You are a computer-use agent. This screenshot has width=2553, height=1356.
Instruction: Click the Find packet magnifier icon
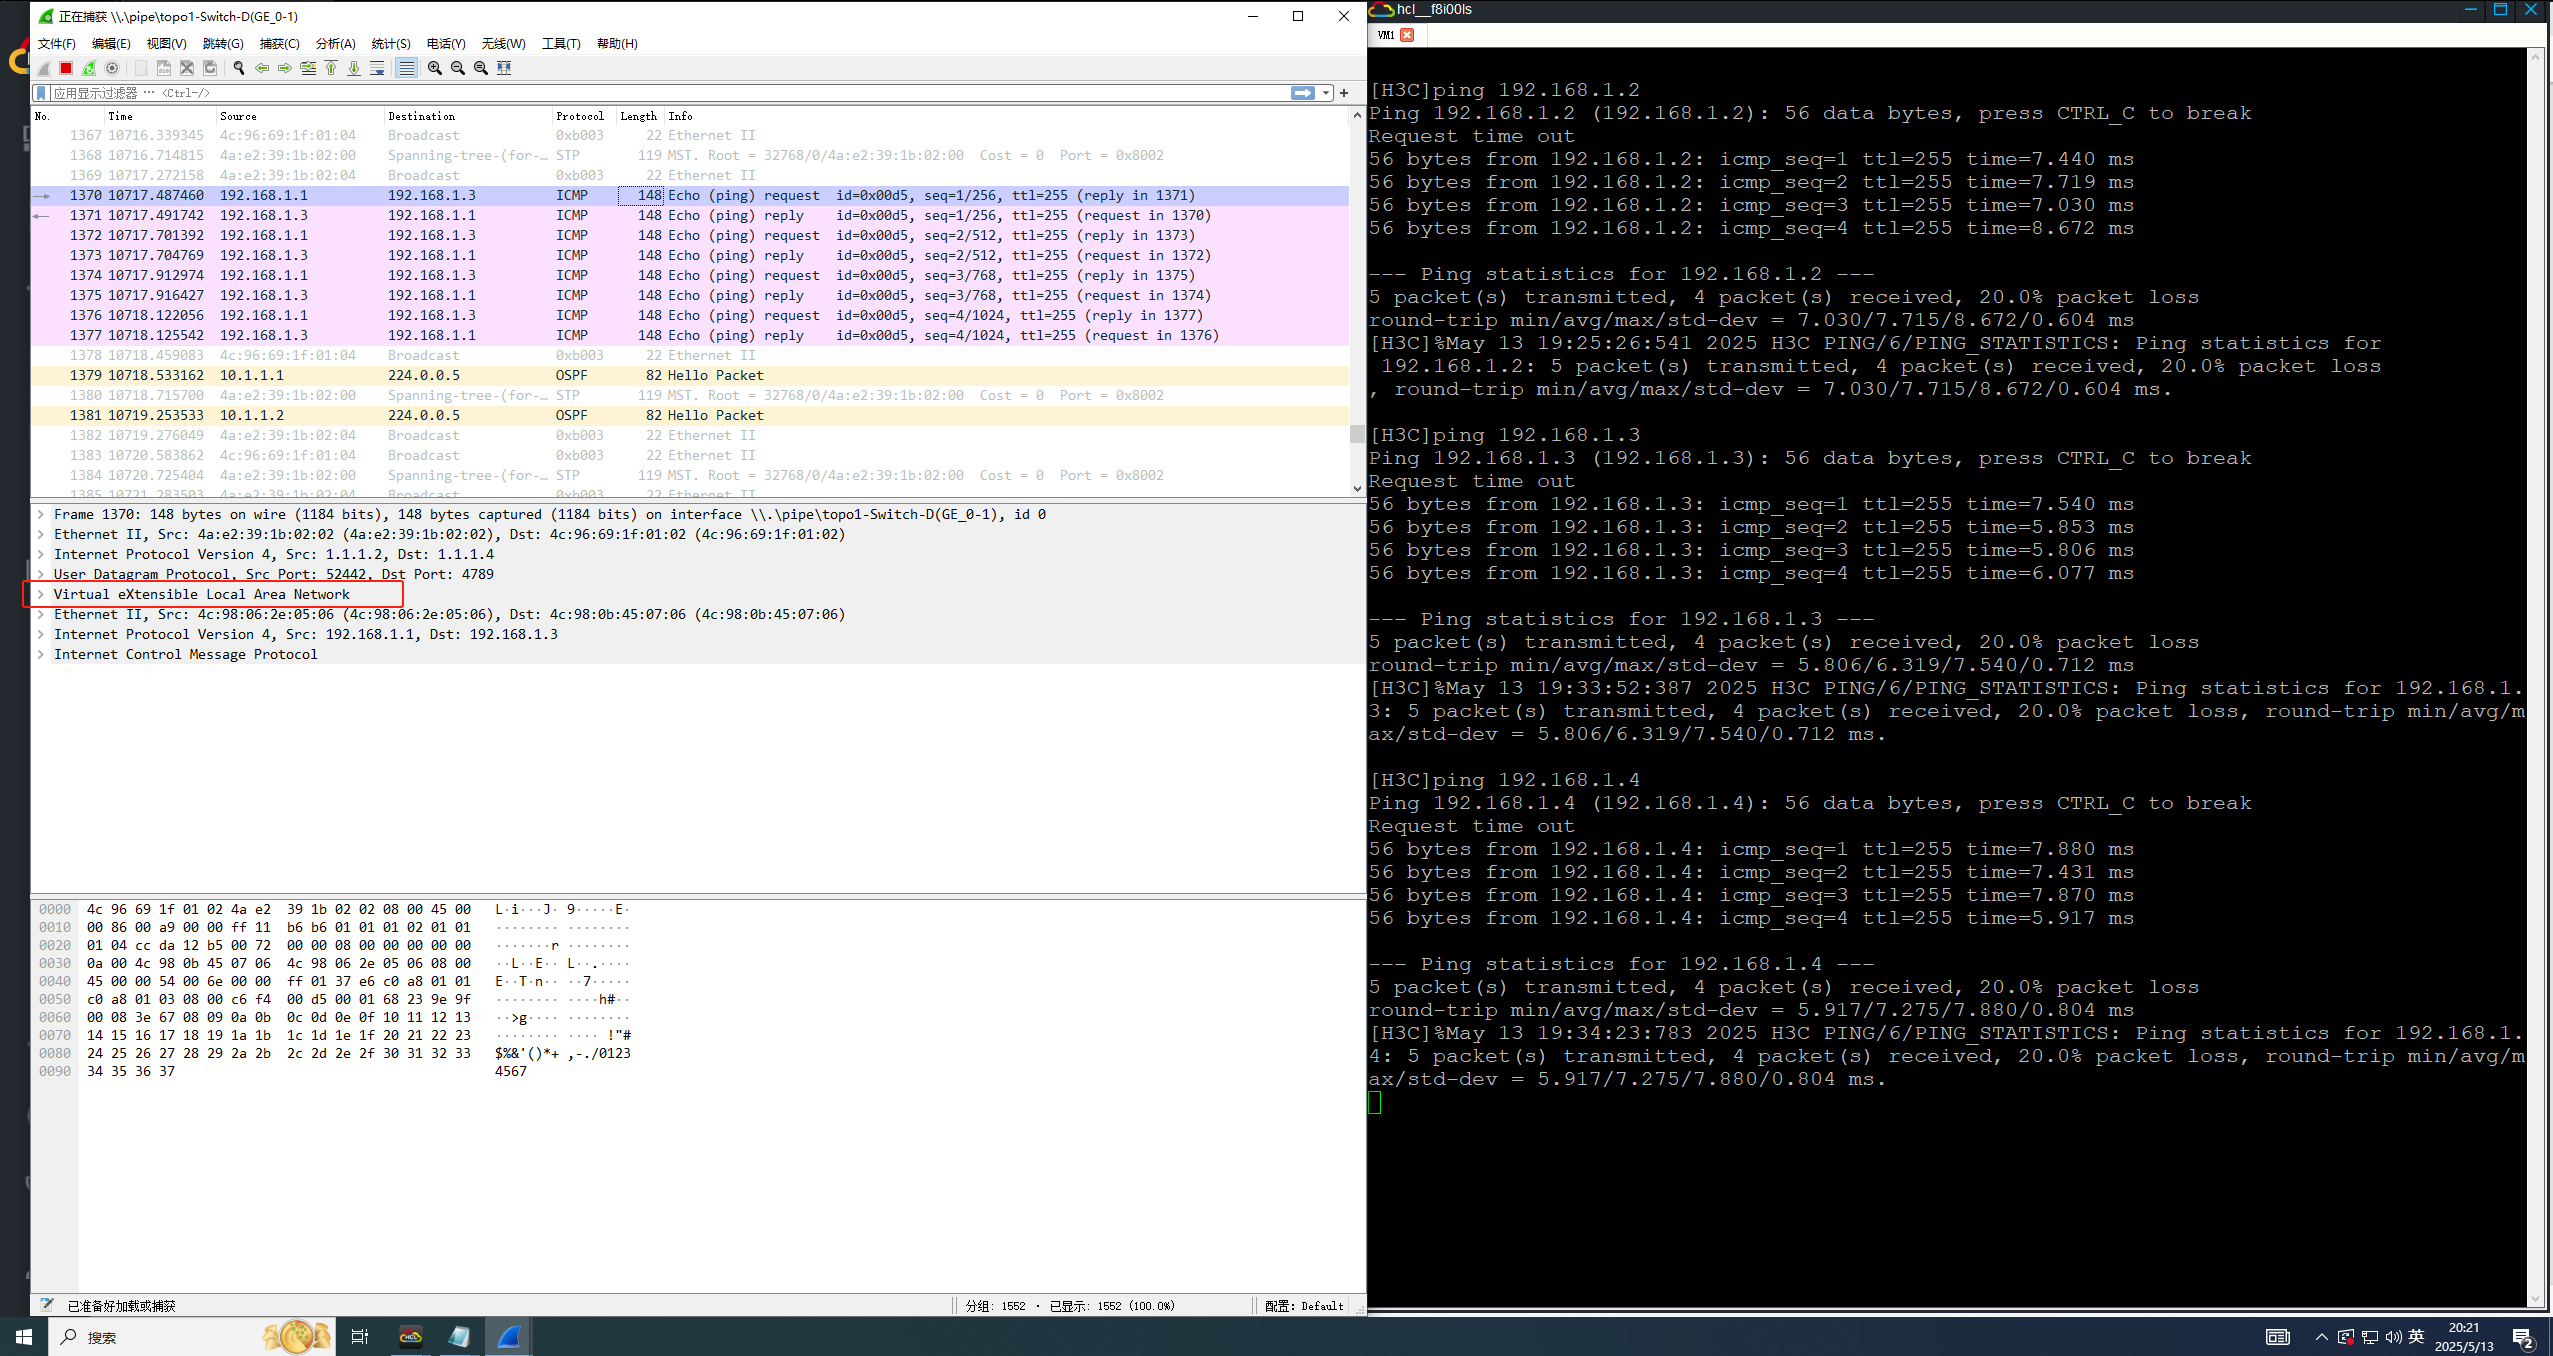point(239,68)
